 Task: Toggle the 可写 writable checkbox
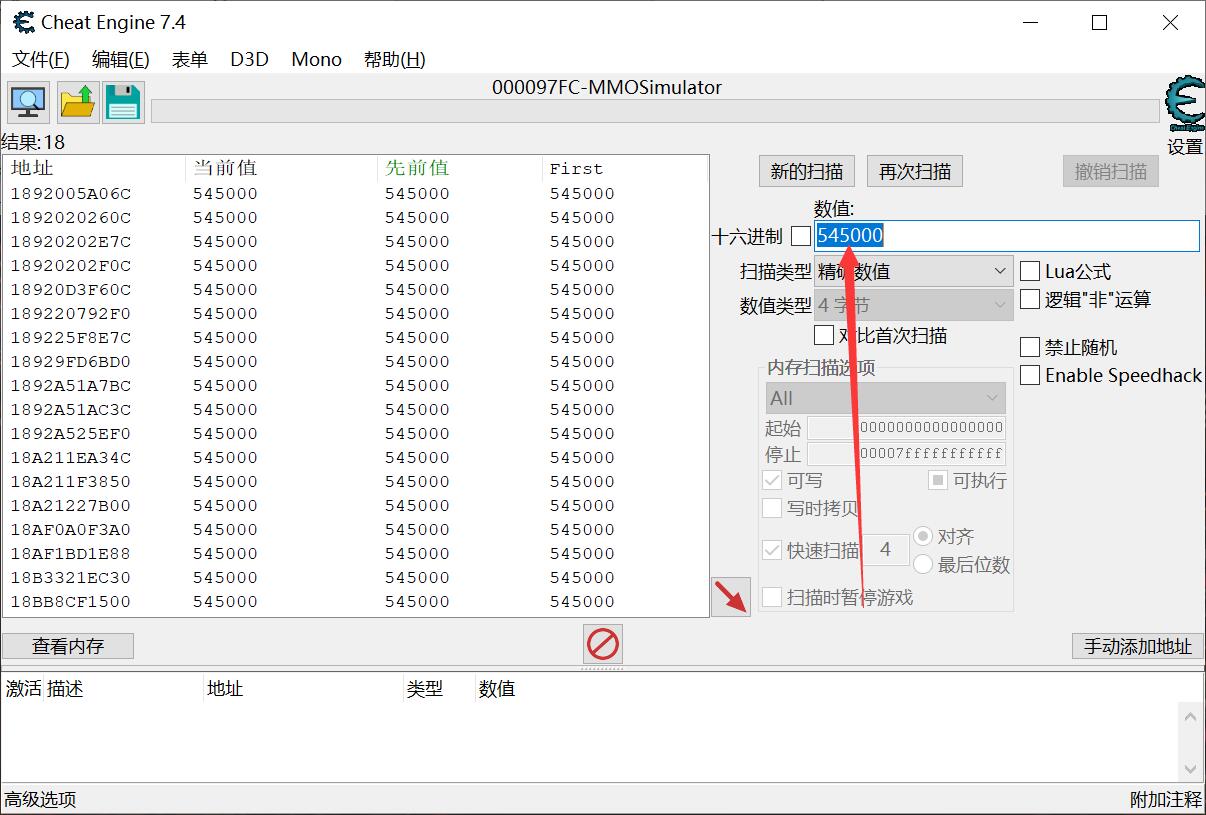tap(772, 480)
